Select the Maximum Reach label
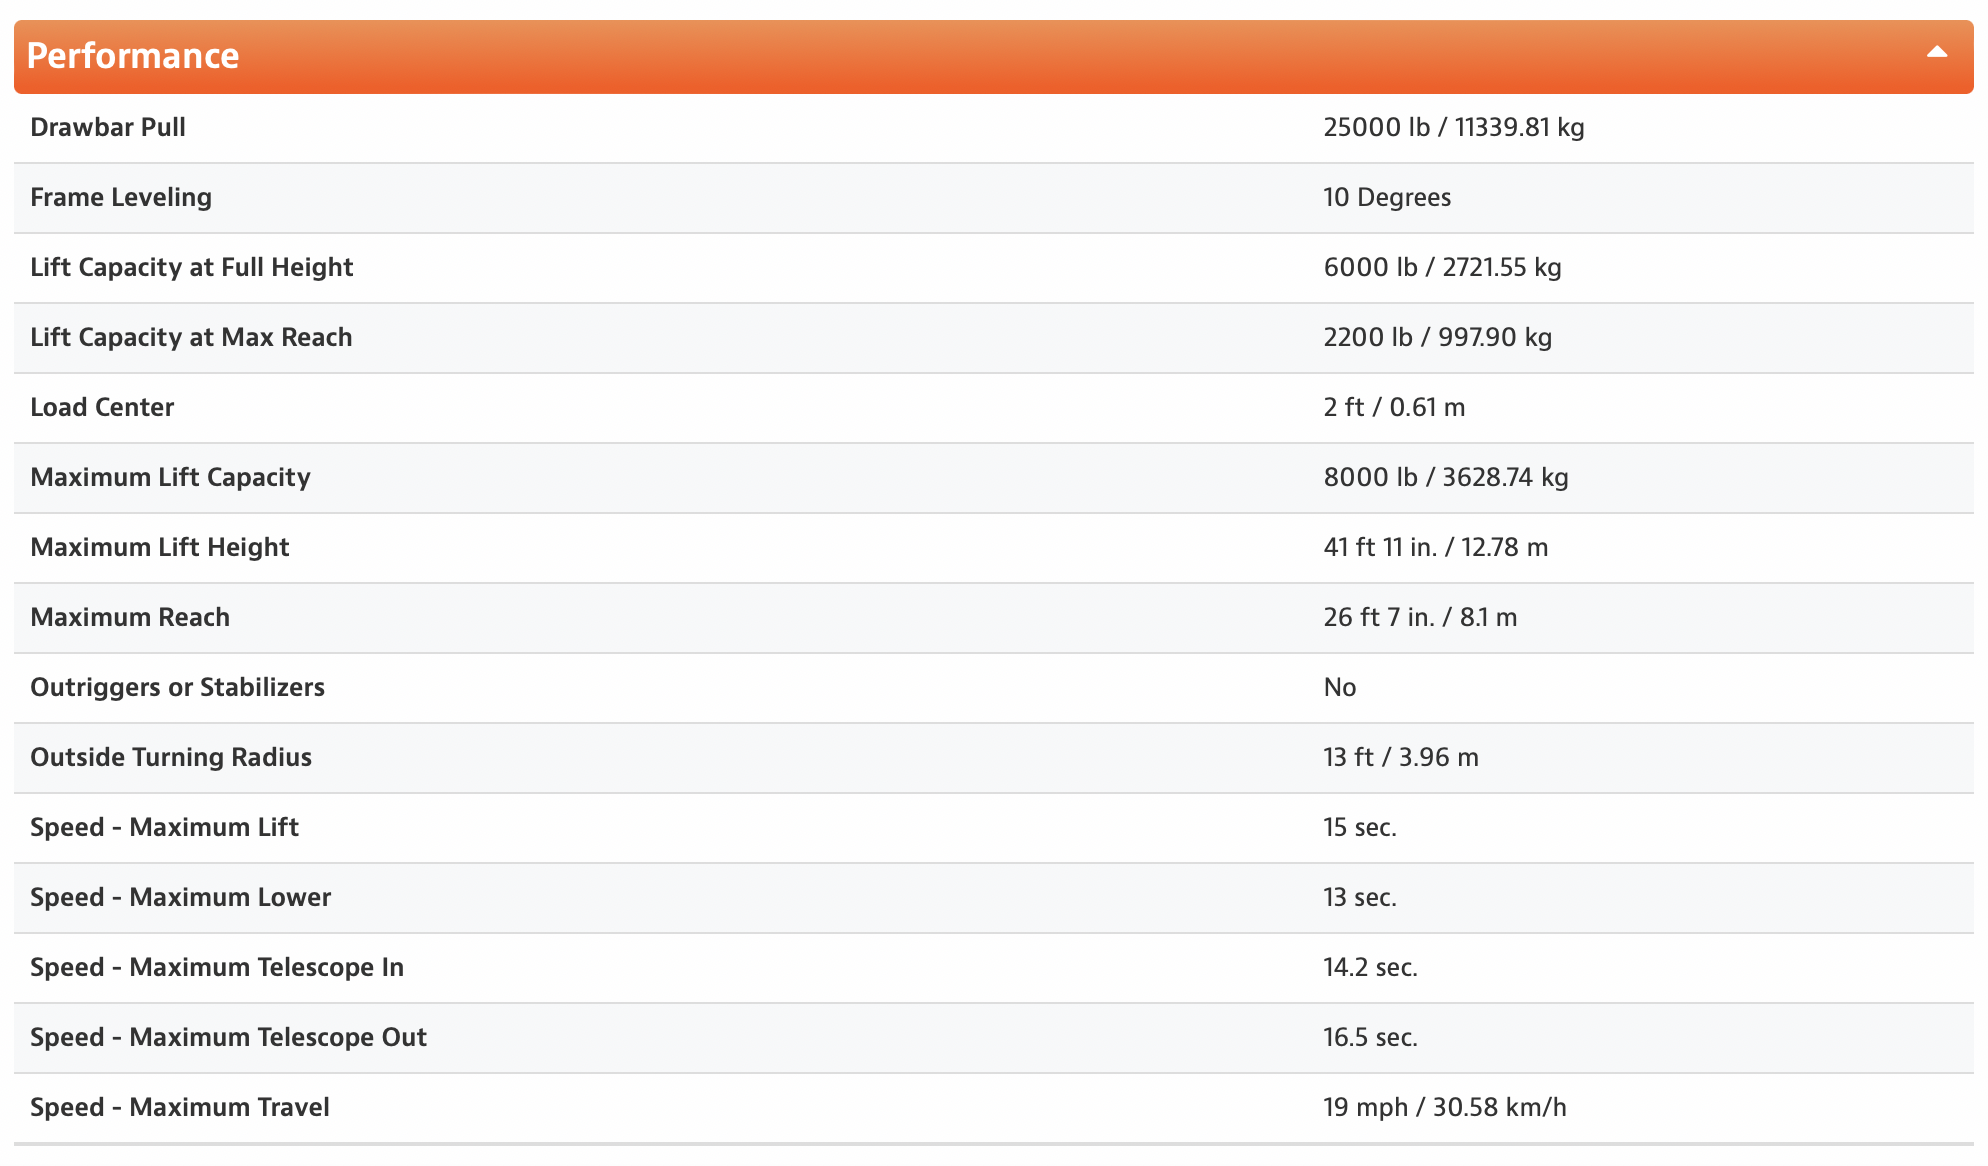Viewport: 1988px width, 1166px height. (130, 618)
